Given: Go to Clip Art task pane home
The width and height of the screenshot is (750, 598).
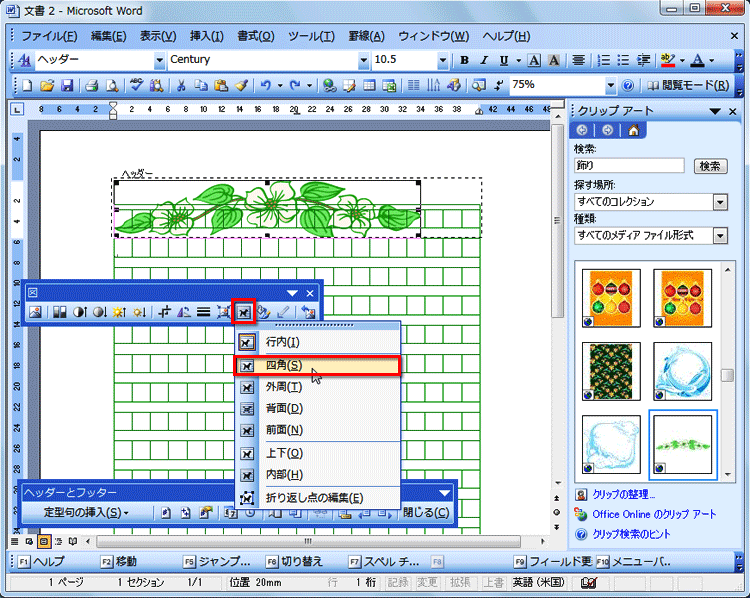Looking at the screenshot, I should (x=633, y=130).
